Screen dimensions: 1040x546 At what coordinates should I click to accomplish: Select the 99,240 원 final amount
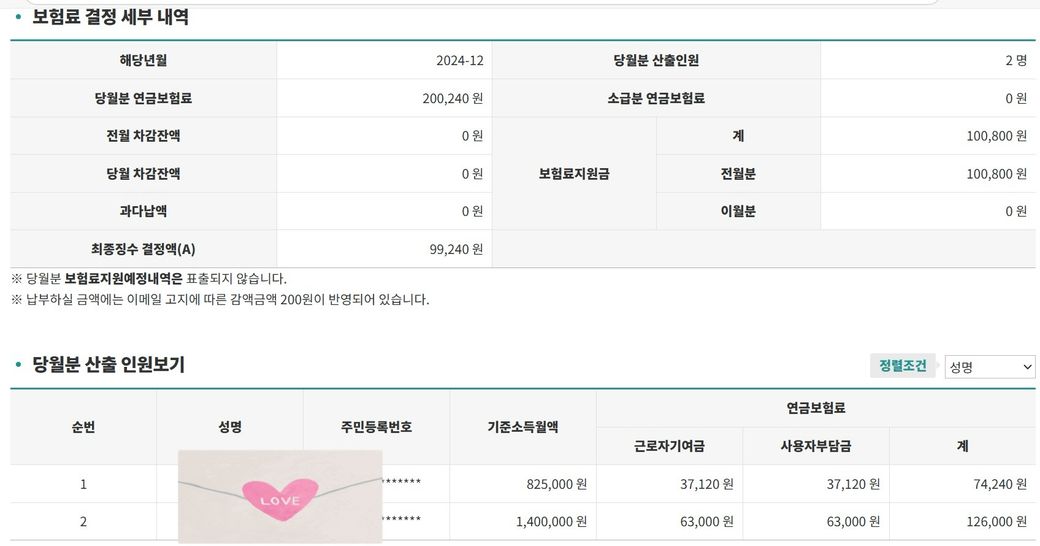(456, 249)
